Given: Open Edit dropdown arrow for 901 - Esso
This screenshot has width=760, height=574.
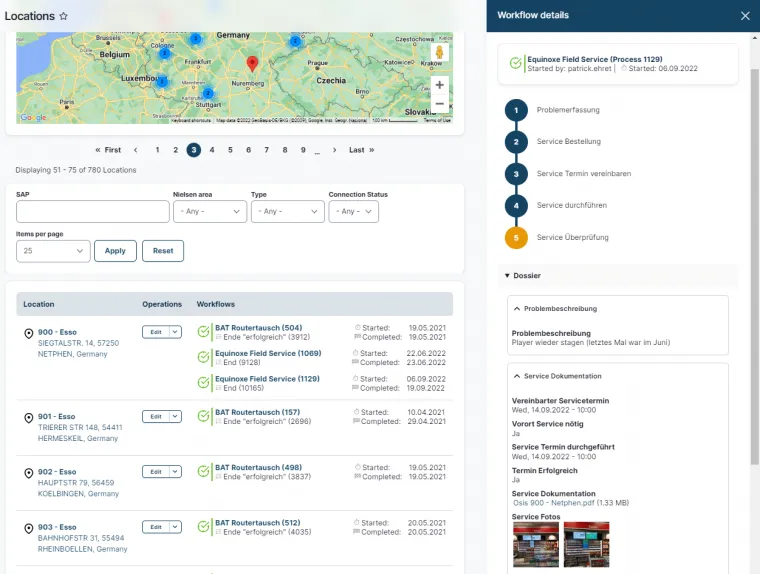Looking at the screenshot, I should (x=175, y=416).
